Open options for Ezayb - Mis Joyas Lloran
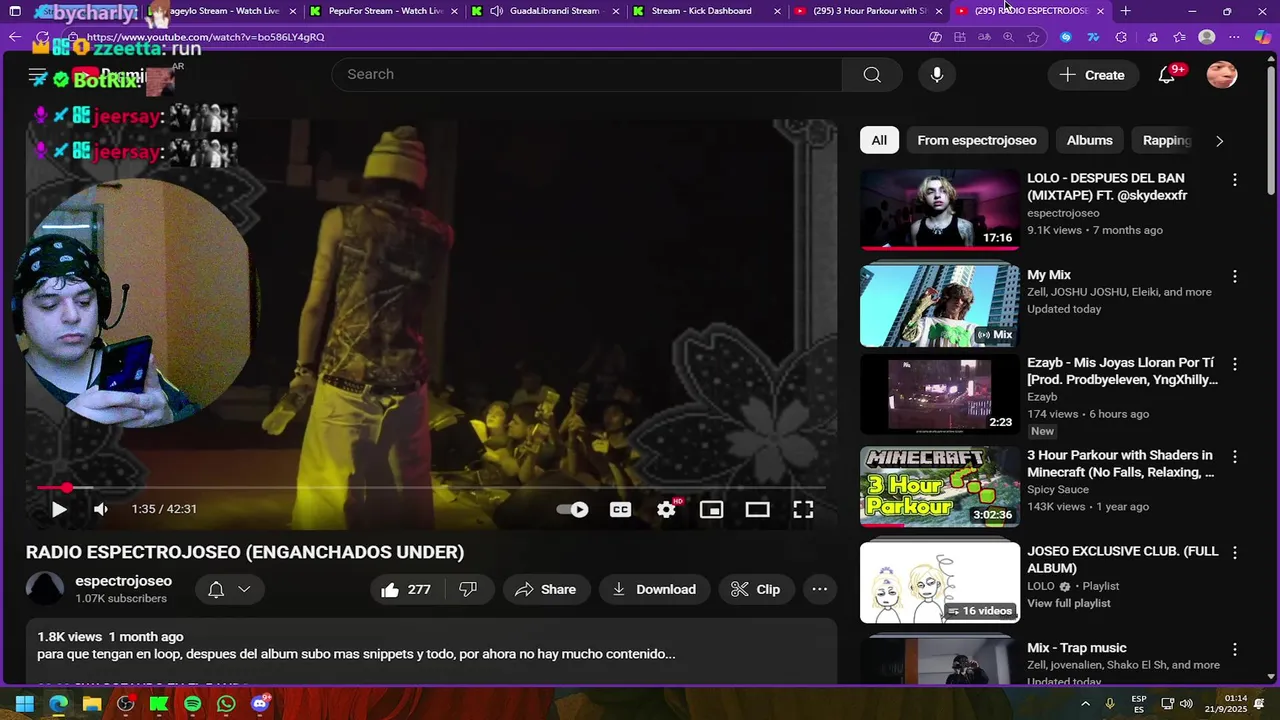1280x720 pixels. pos(1235,364)
